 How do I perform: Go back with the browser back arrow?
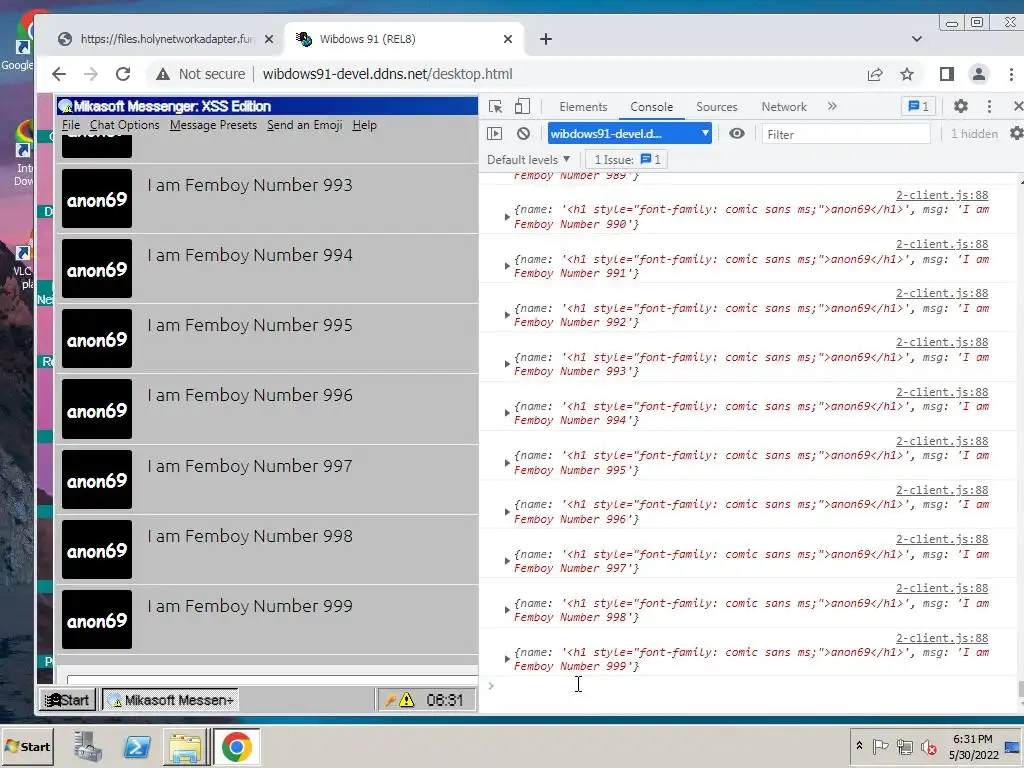[59, 74]
